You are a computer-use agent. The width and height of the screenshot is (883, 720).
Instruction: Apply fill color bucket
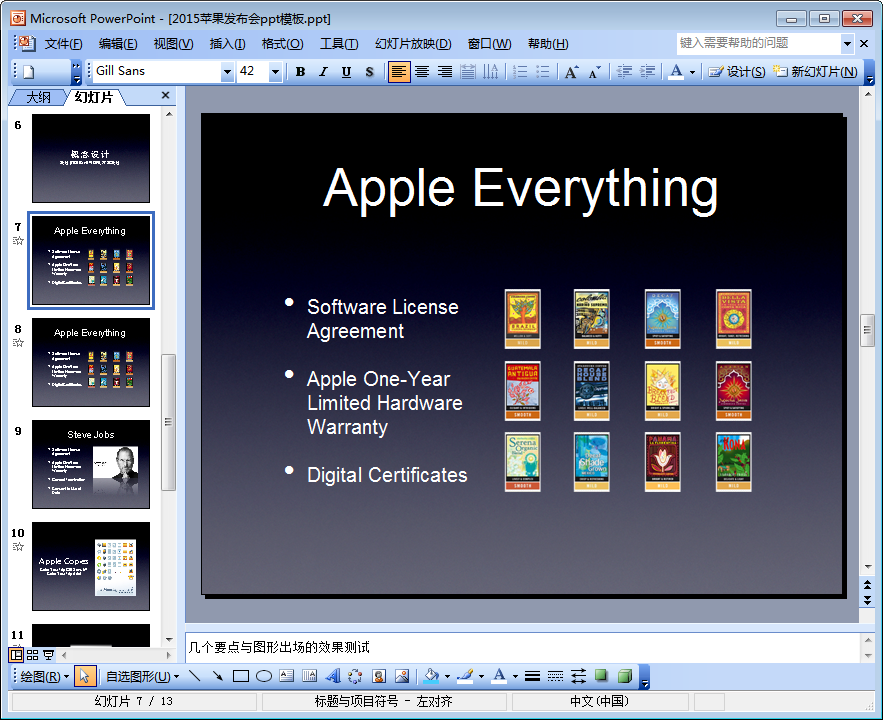pos(431,676)
